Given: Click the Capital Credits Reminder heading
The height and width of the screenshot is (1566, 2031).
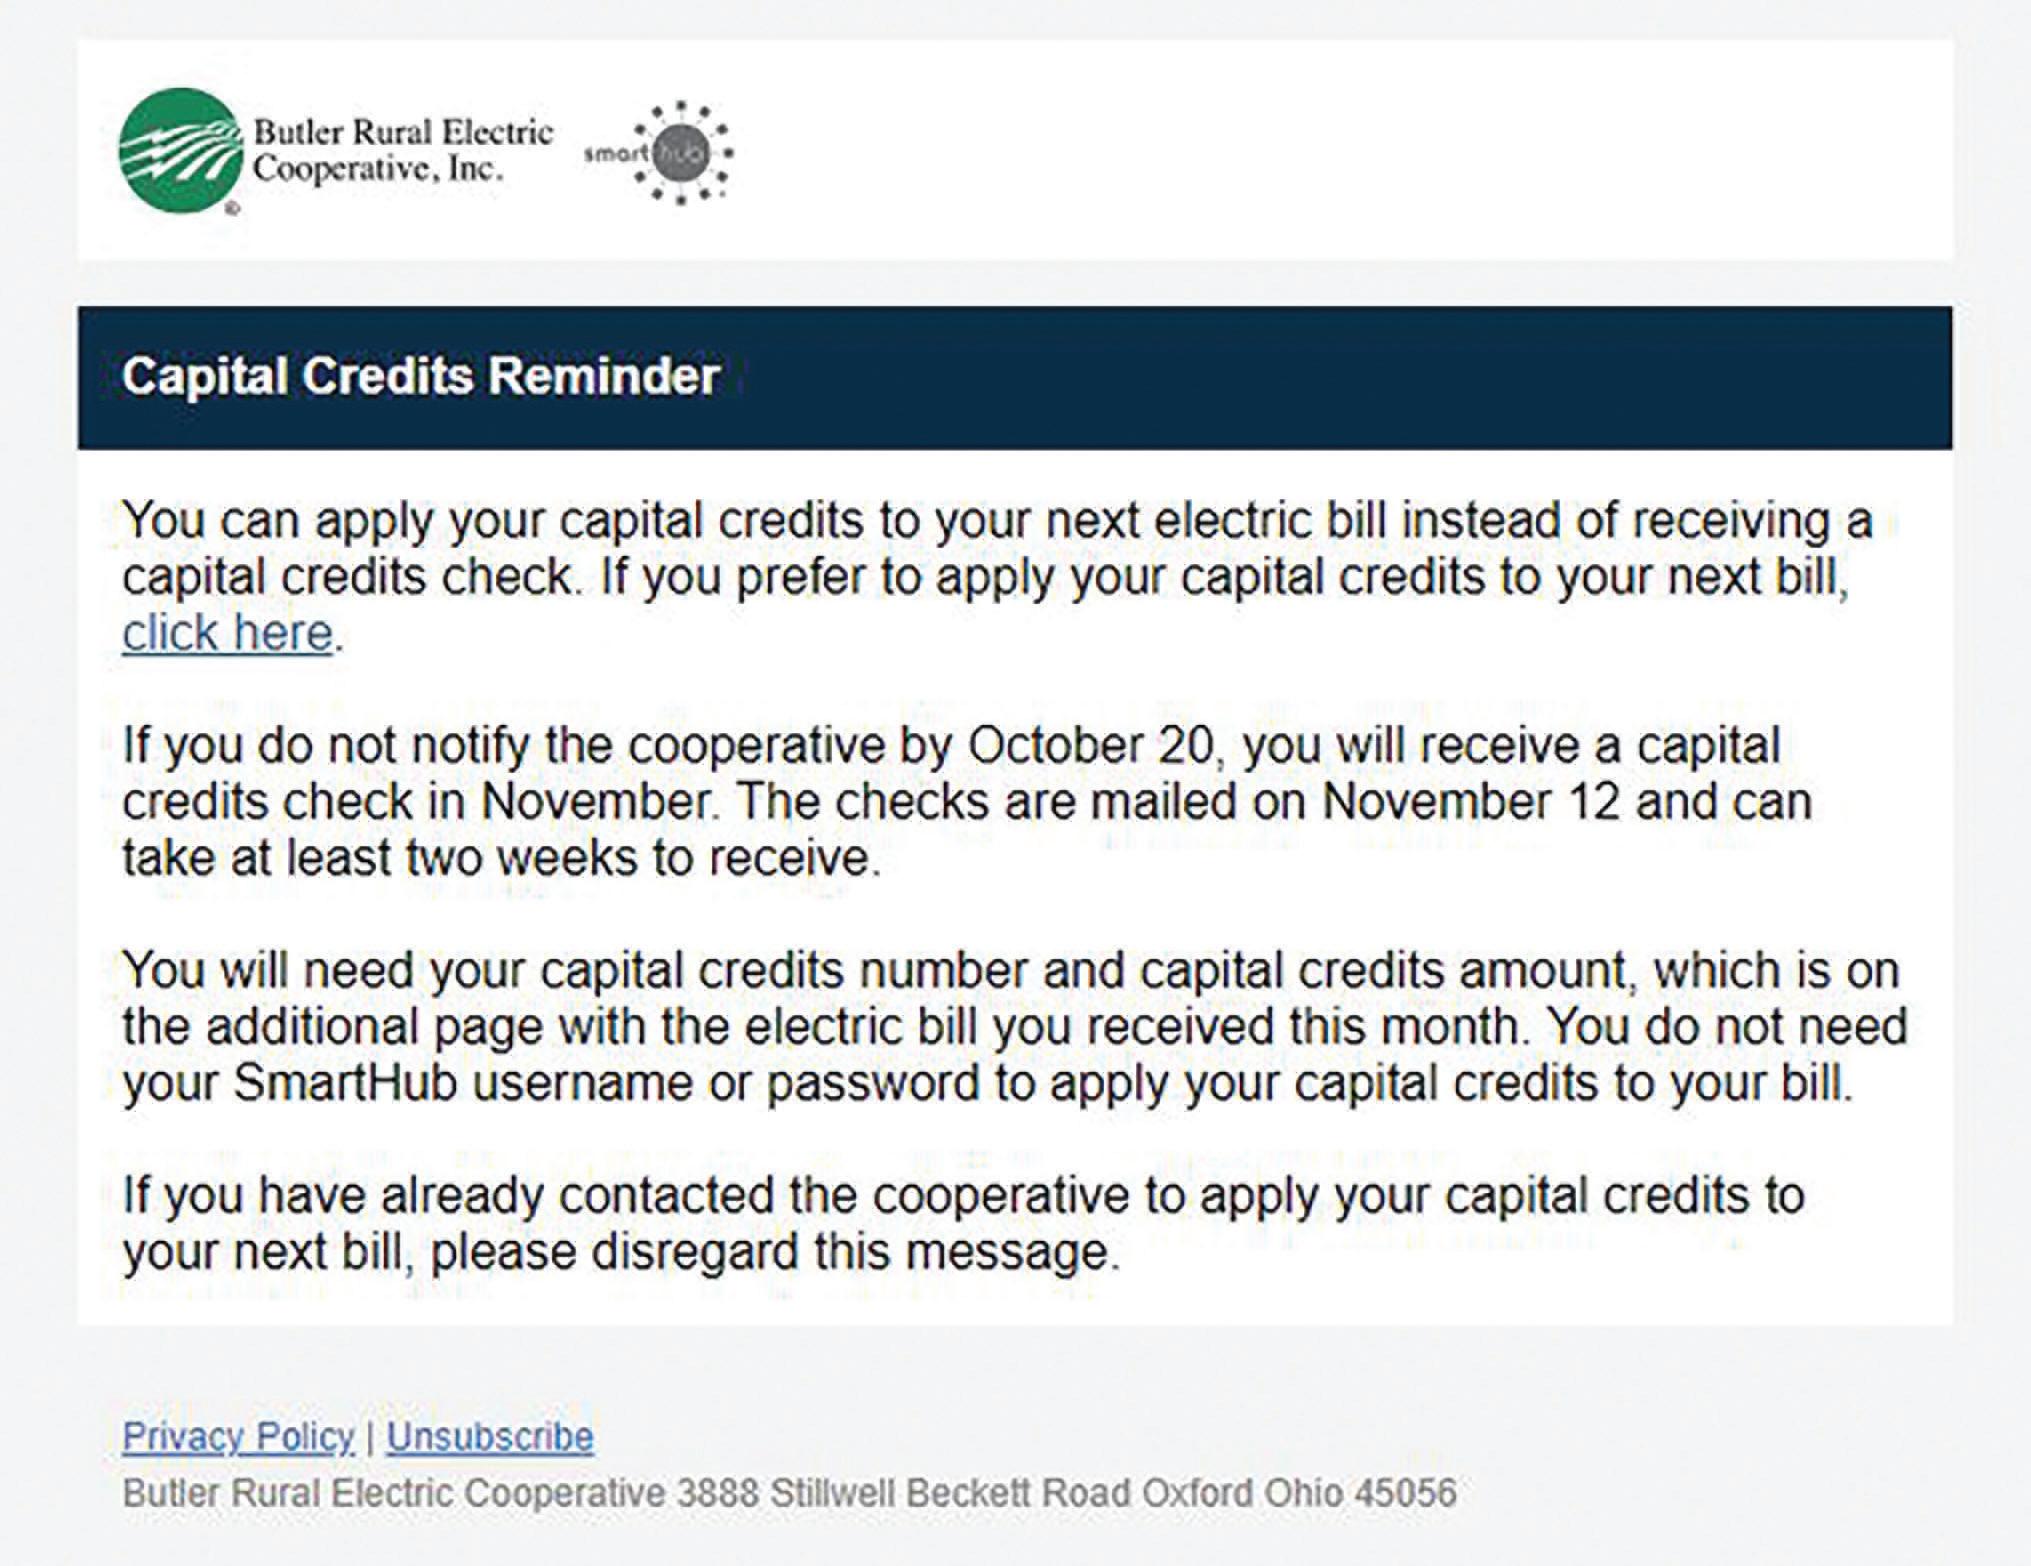Looking at the screenshot, I should click(420, 377).
